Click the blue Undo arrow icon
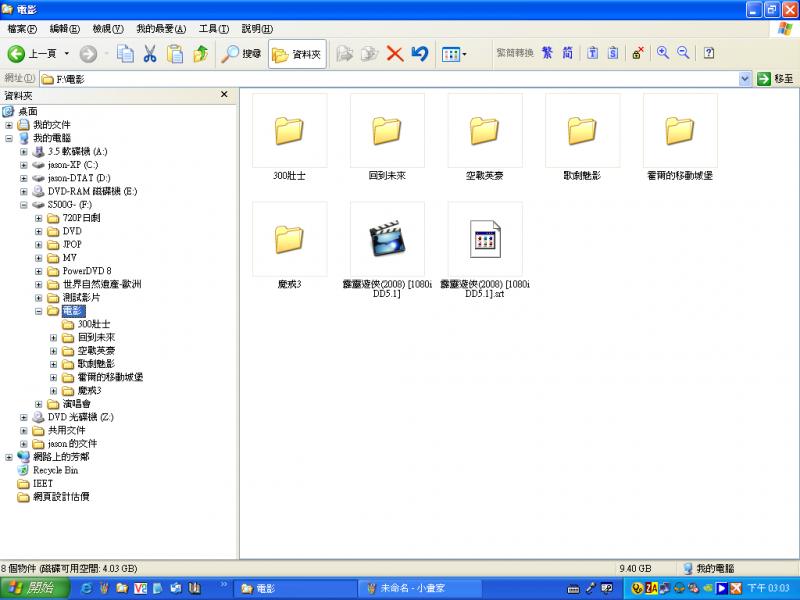800x600 pixels. (419, 54)
